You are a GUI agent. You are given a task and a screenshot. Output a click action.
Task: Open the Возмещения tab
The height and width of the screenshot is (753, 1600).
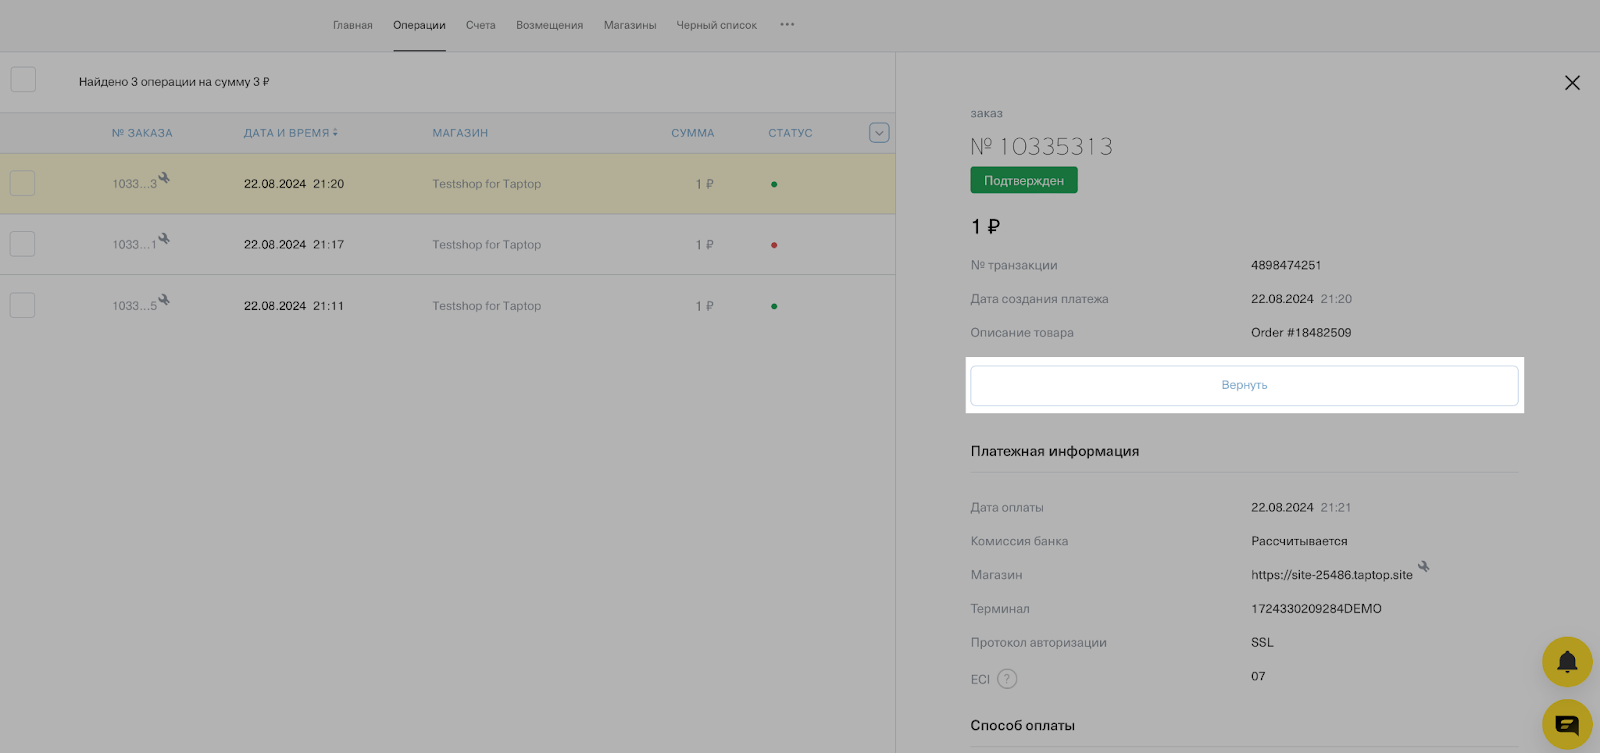(549, 25)
